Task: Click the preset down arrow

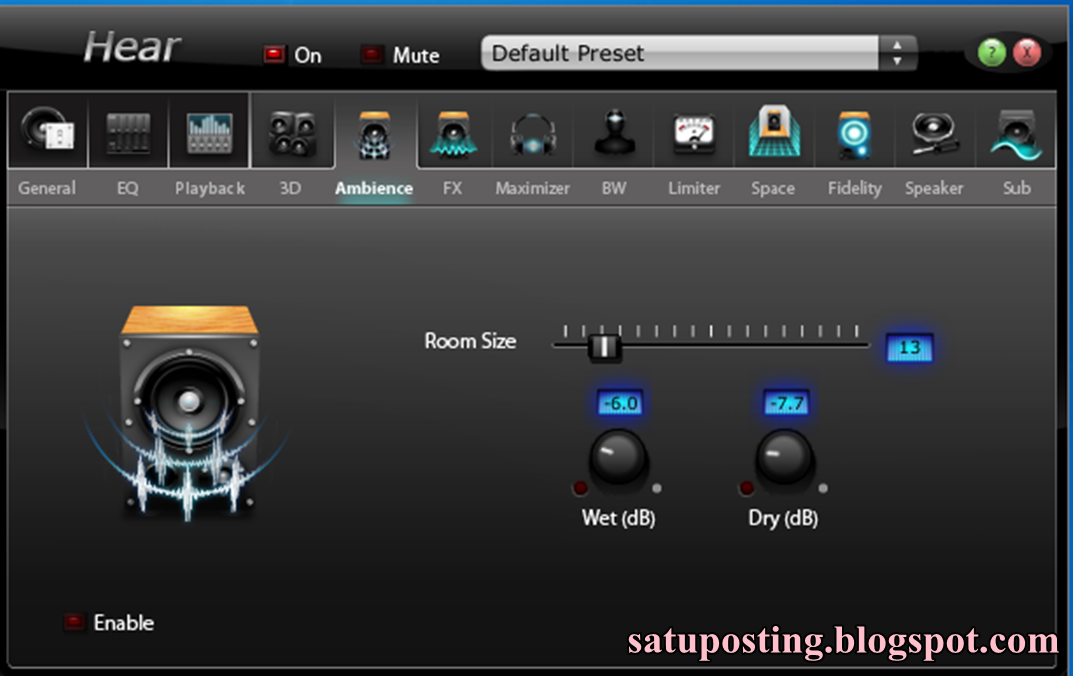Action: pos(897,61)
